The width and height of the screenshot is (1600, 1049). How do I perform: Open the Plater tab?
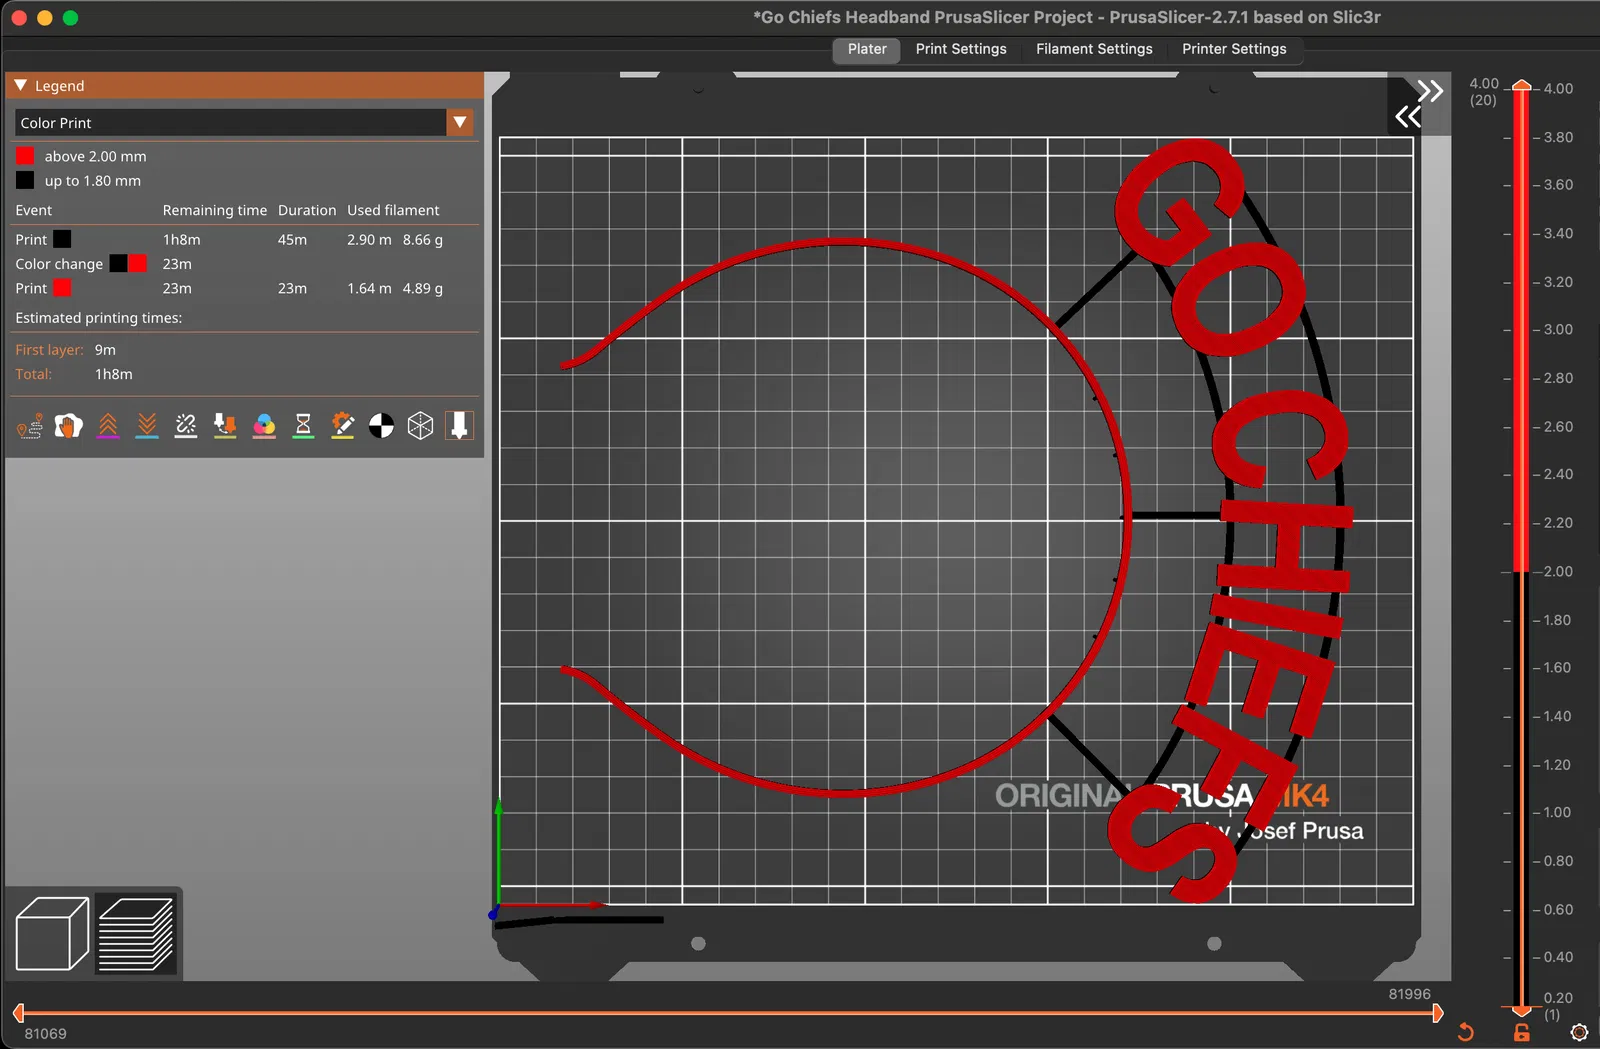867,49
